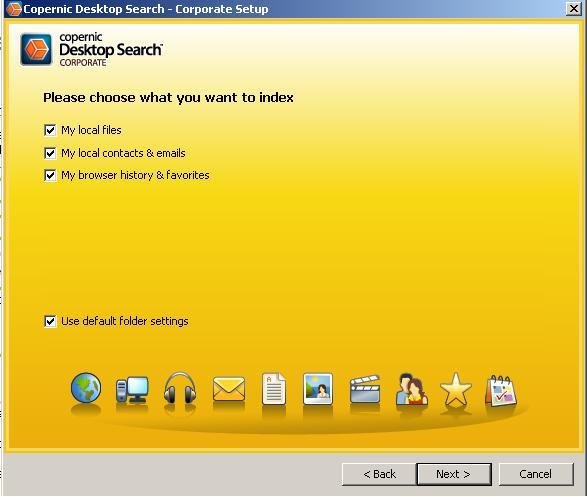Click the envelope email icon
Screen dimensions: 587x497
coord(229,389)
